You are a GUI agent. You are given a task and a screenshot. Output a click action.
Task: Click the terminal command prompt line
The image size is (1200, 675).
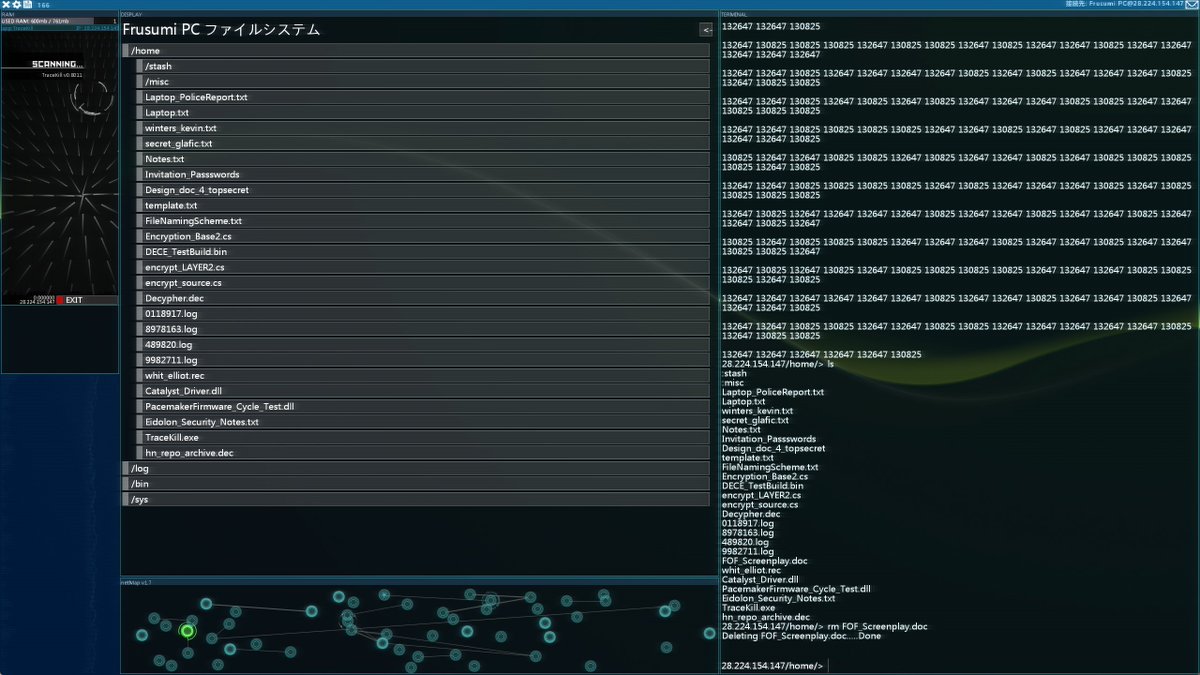tap(773, 665)
